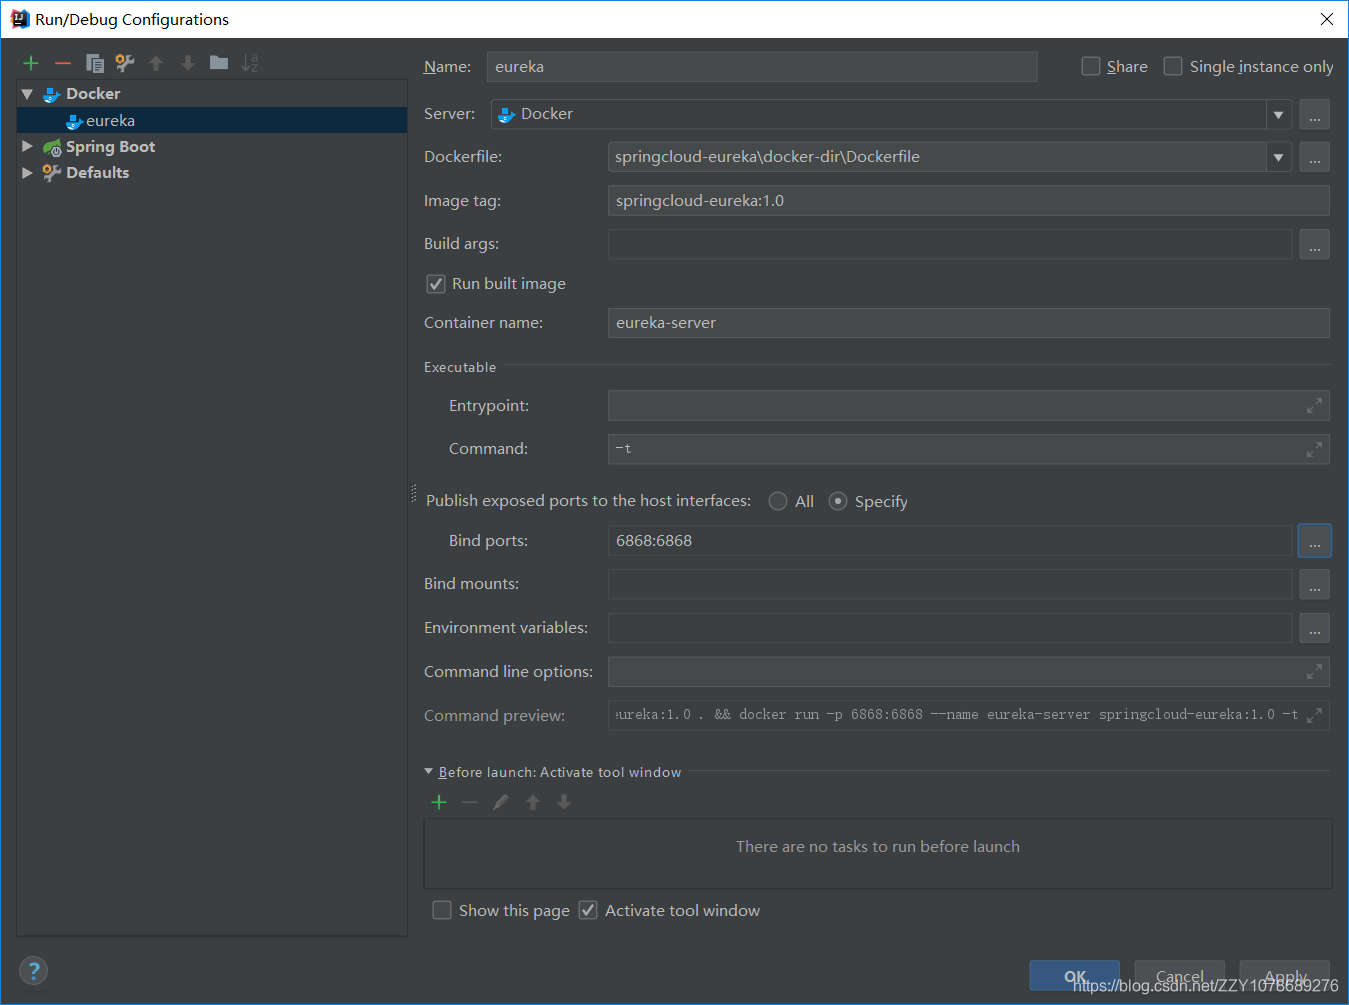Click the Cancel button
Screen dimensions: 1349x1005
point(1179,976)
